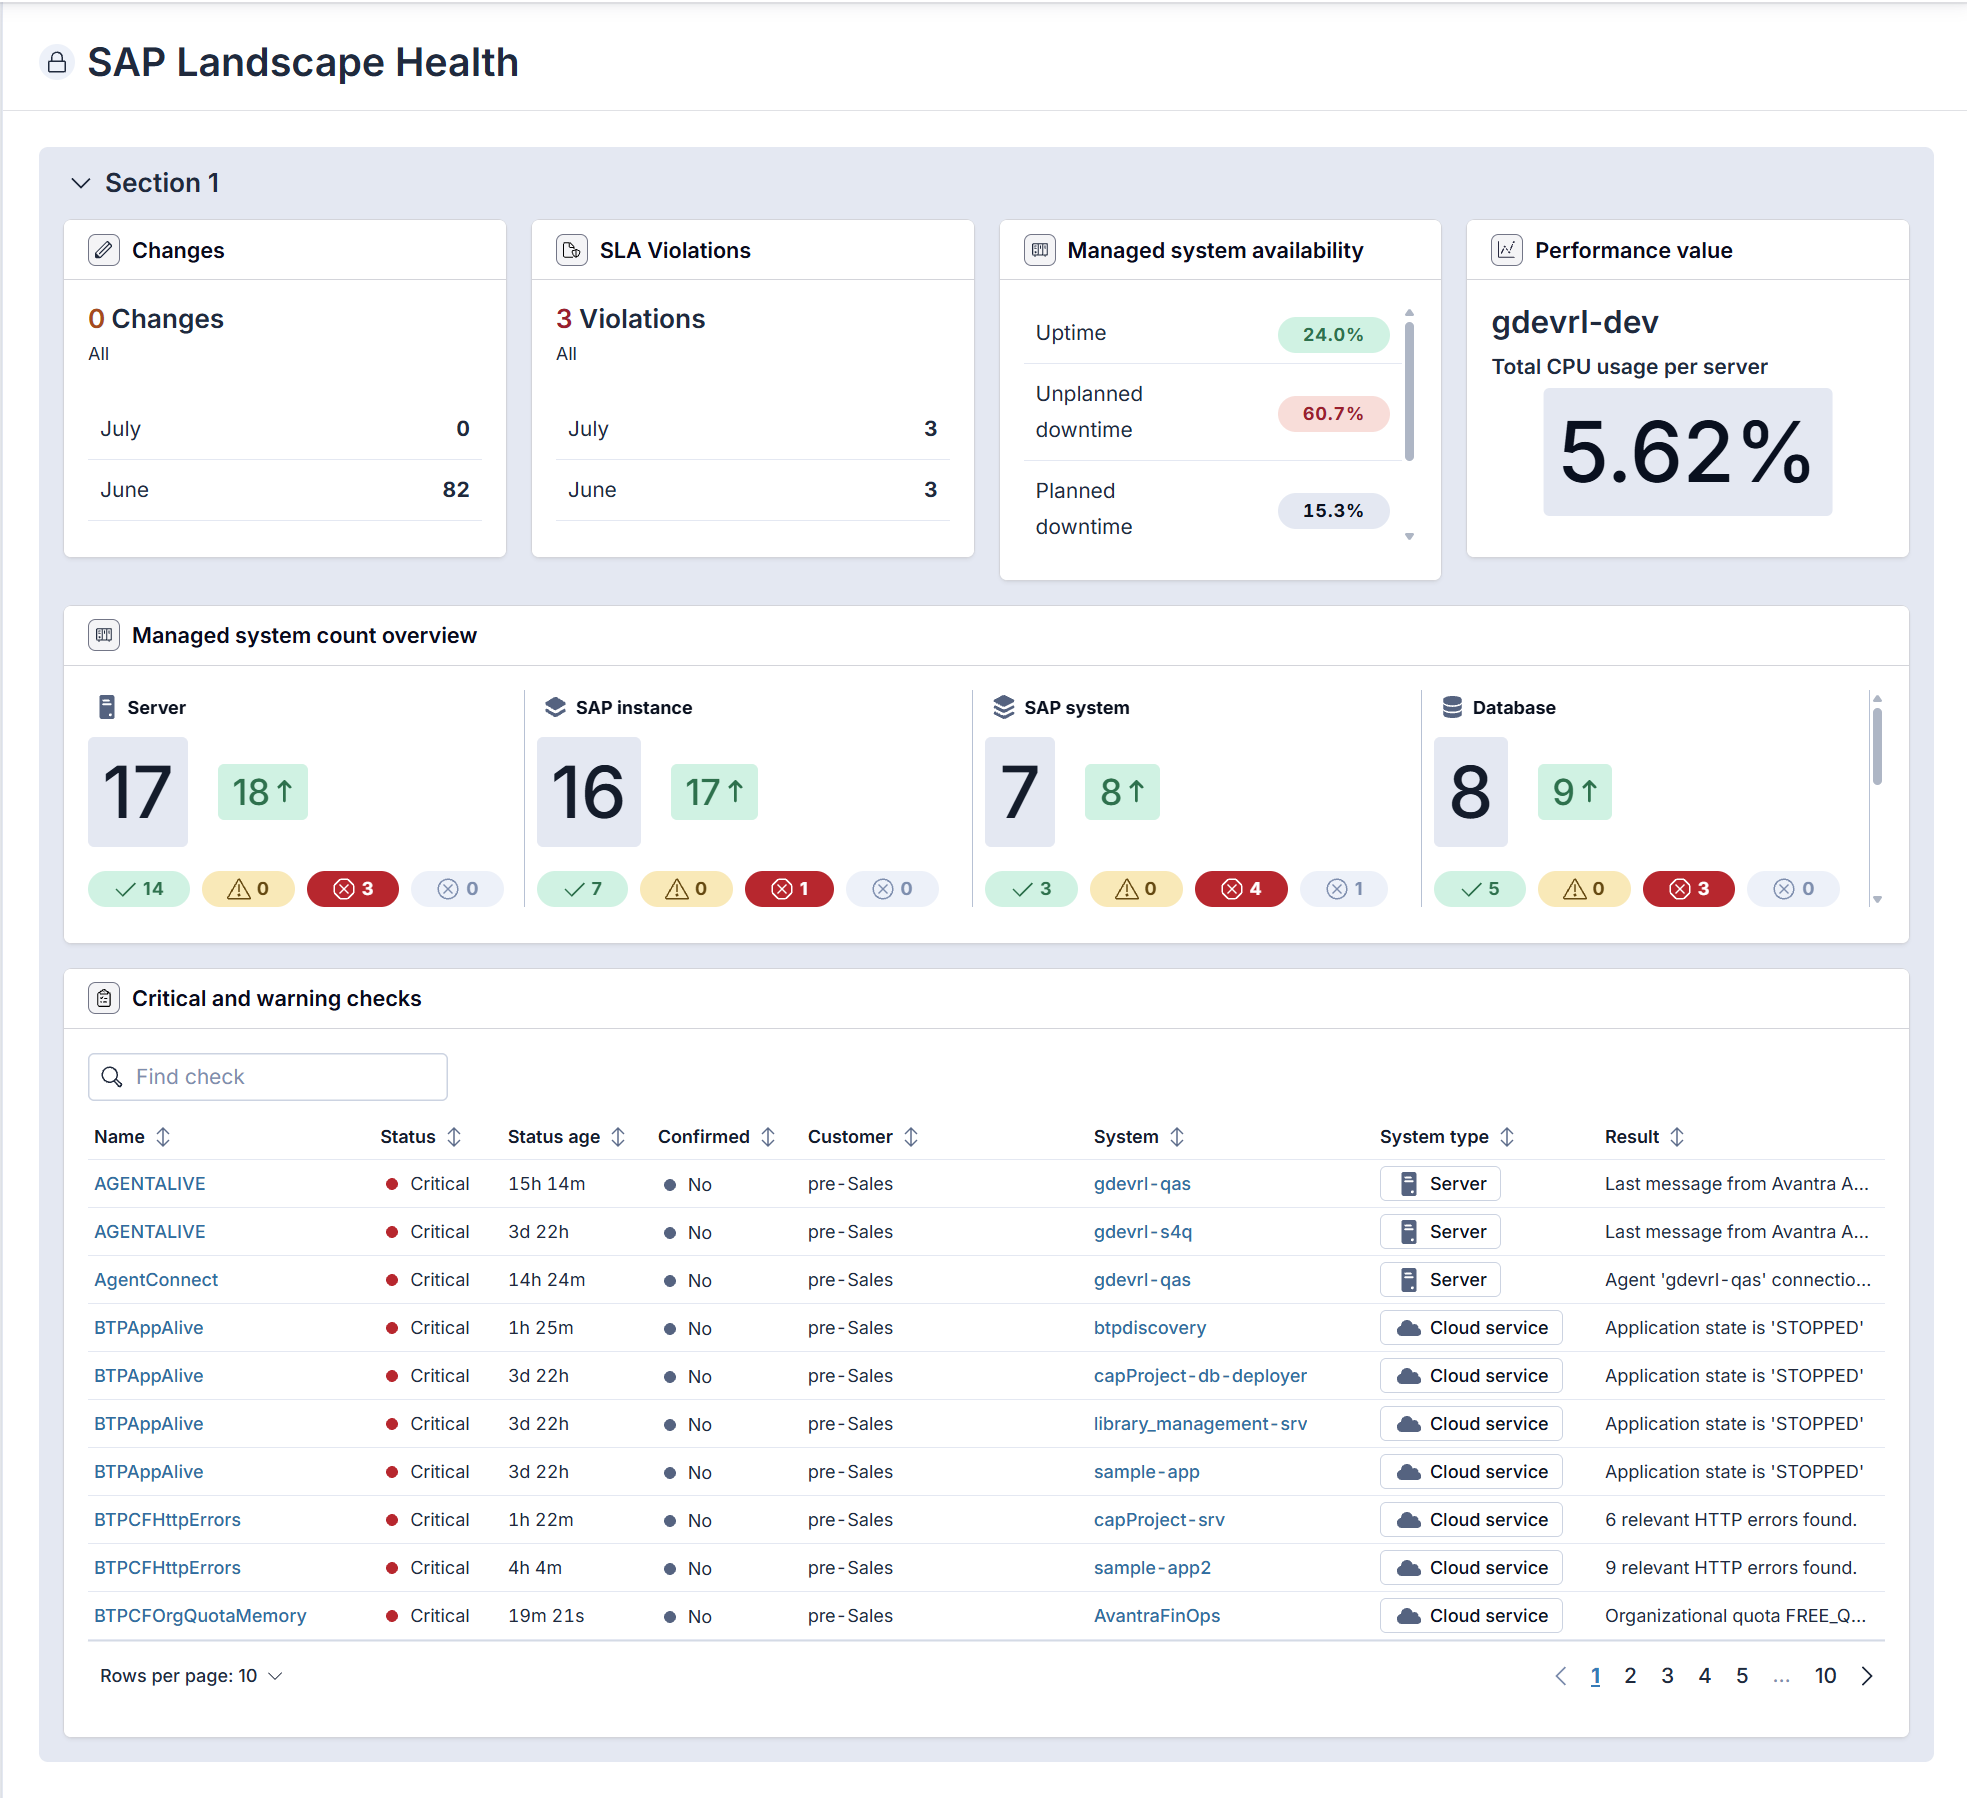This screenshot has width=1967, height=1798.
Task: Open the gdevrl-s4q system link
Action: [1143, 1232]
